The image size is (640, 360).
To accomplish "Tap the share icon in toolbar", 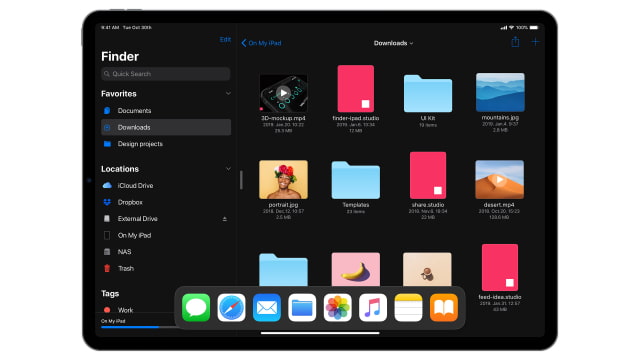I will click(x=516, y=42).
